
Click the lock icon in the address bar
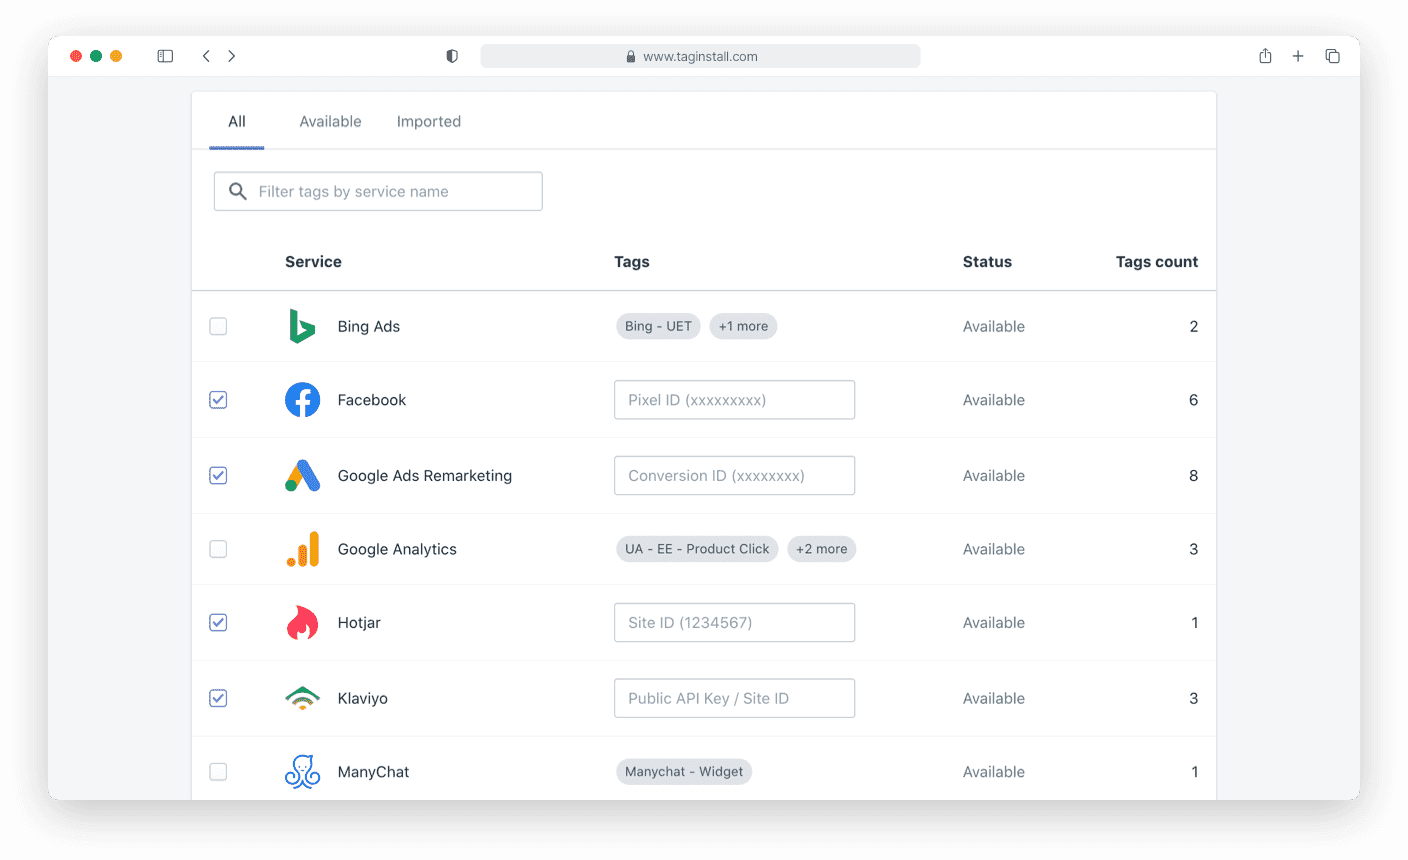pos(631,57)
